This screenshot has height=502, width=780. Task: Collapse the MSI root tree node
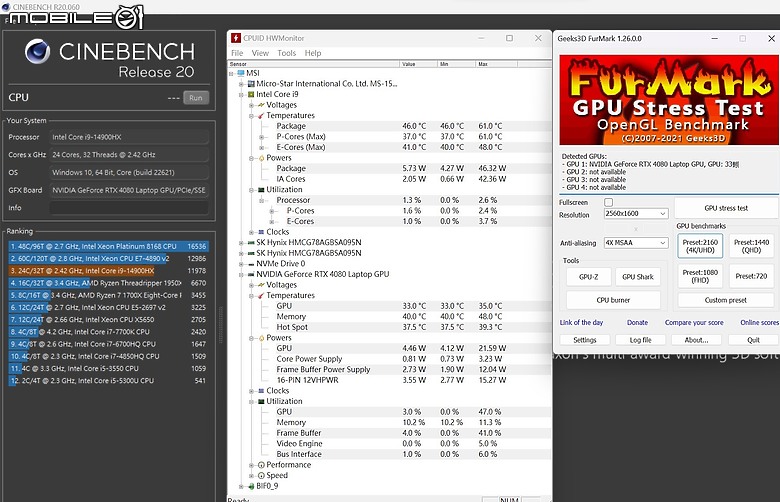pos(231,74)
